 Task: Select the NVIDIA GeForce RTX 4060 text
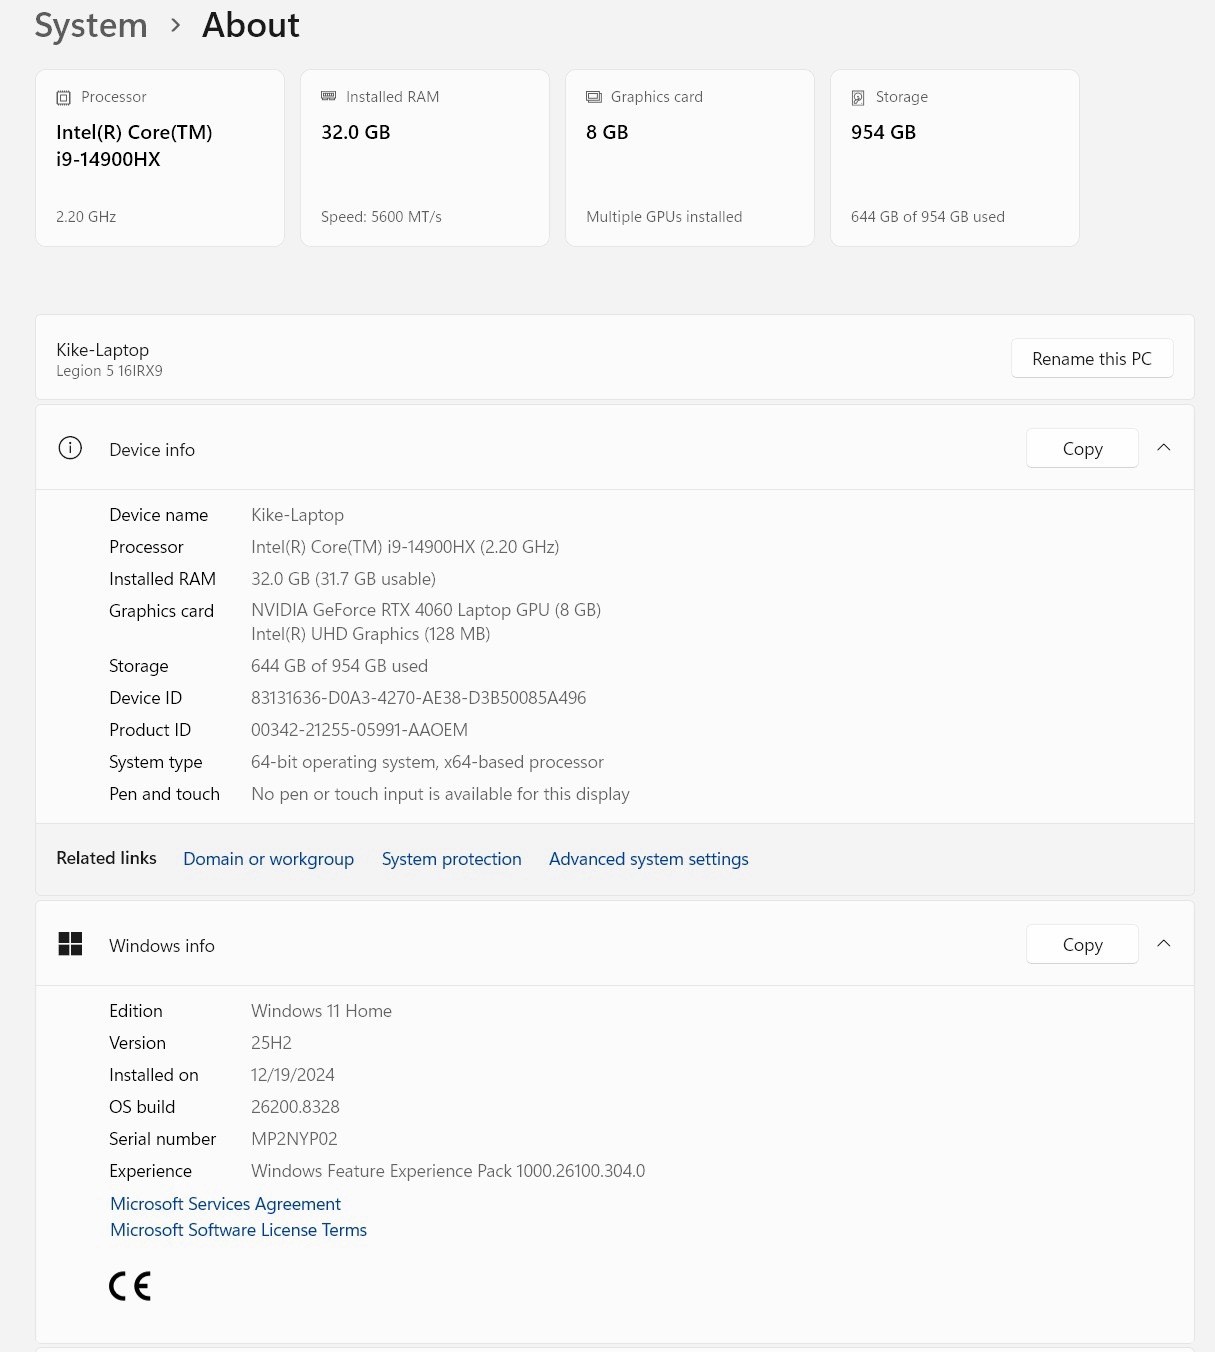pyautogui.click(x=426, y=610)
